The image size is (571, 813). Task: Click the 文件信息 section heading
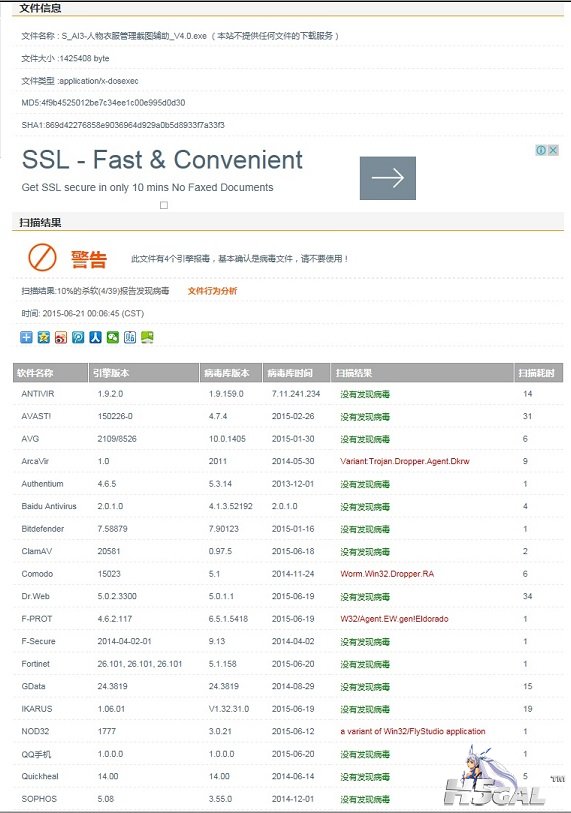(40, 8)
